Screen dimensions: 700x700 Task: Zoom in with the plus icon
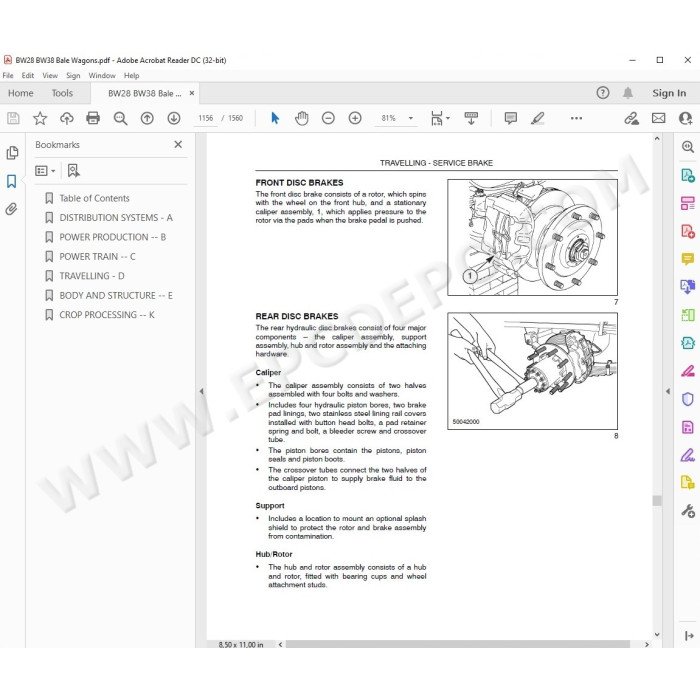click(355, 118)
